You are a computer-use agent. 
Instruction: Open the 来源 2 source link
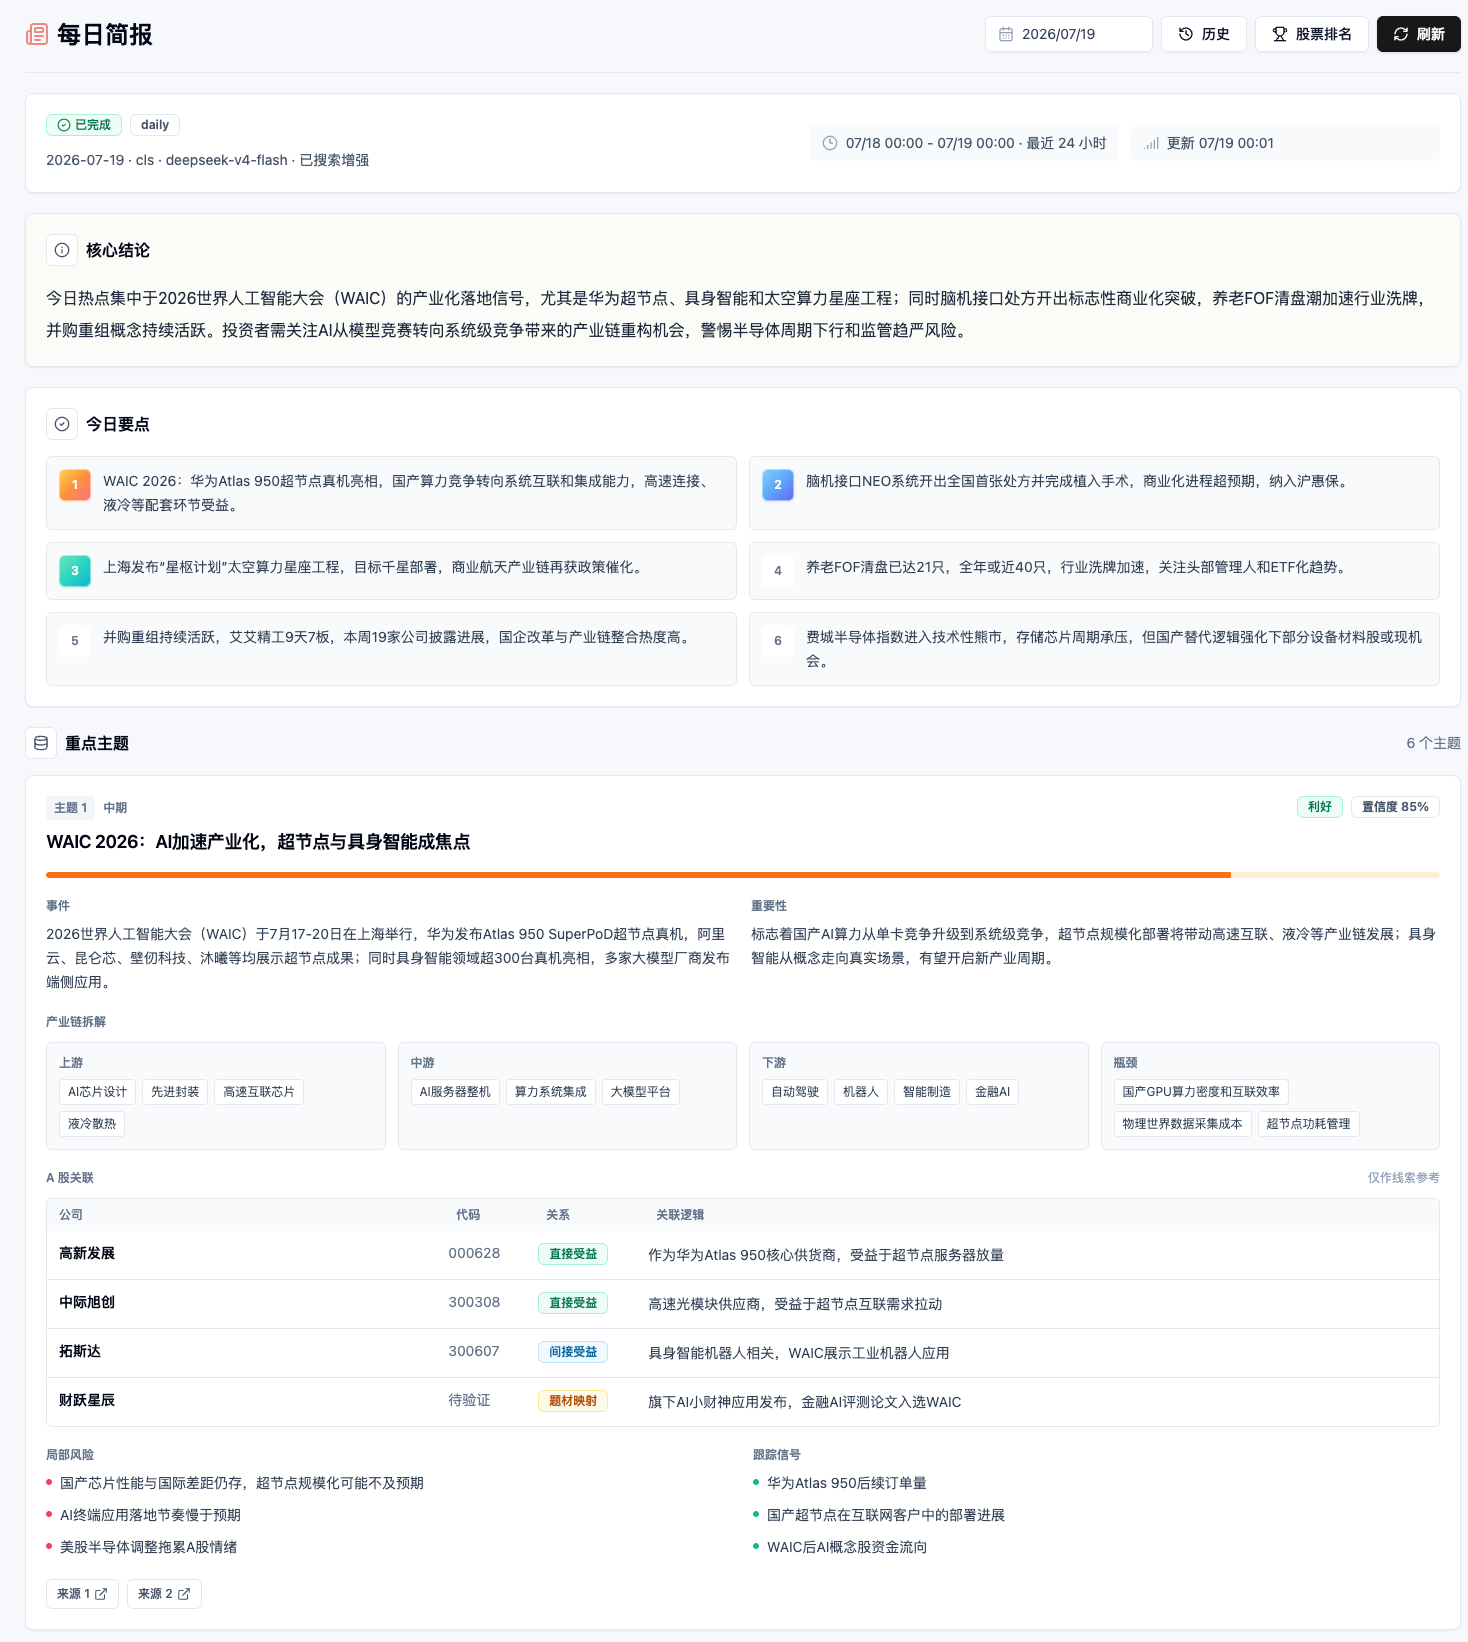[x=164, y=1594]
